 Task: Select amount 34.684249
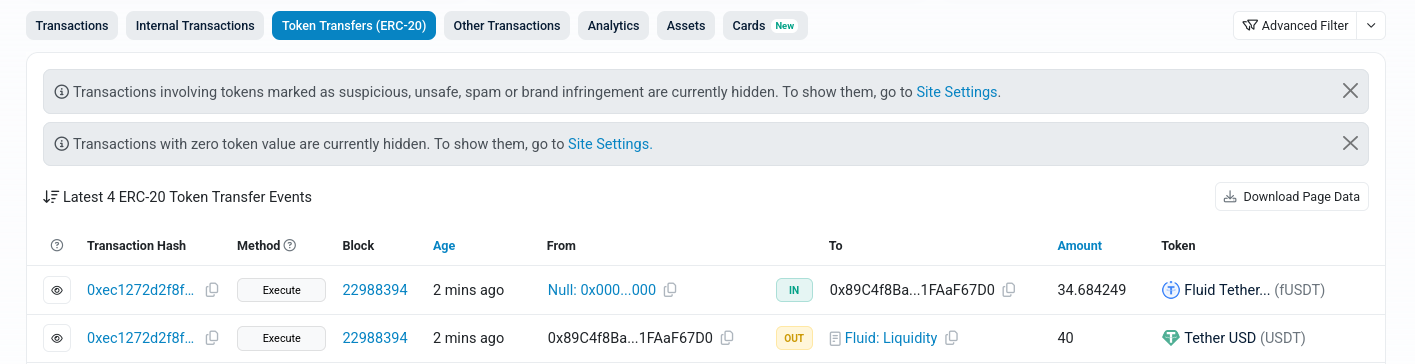point(1092,290)
